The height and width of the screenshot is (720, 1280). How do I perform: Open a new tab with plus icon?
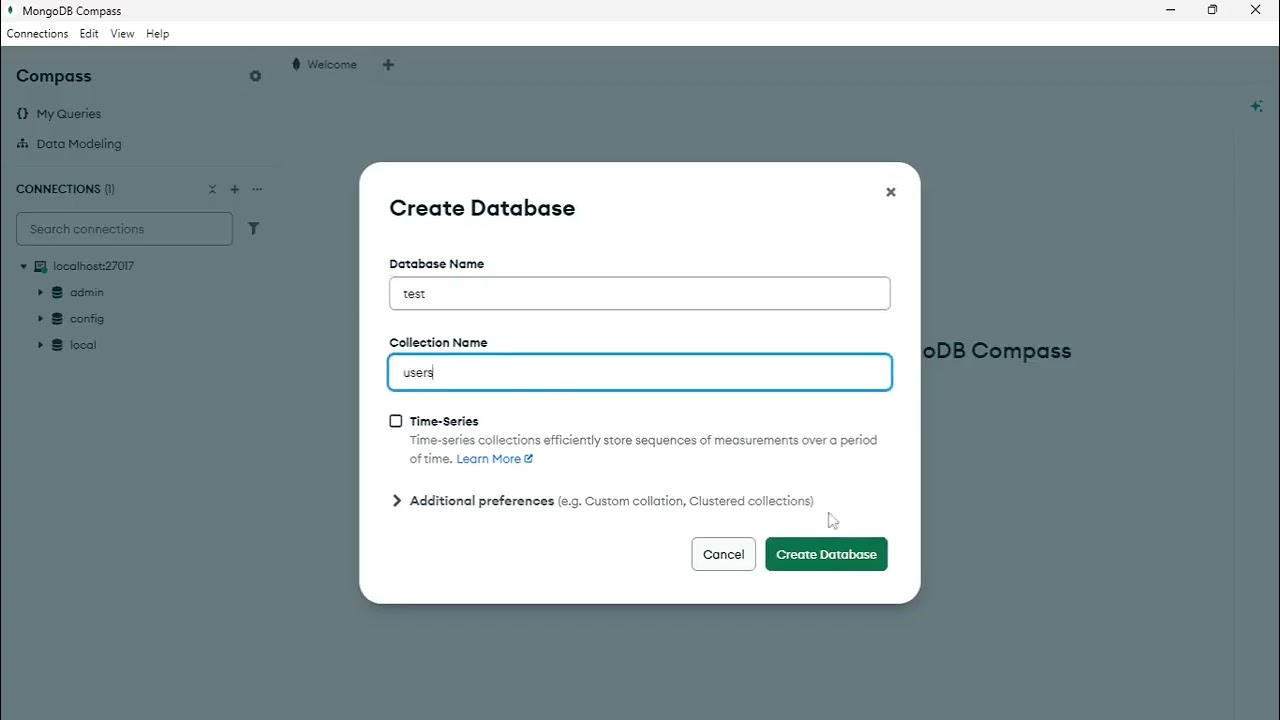(x=388, y=65)
